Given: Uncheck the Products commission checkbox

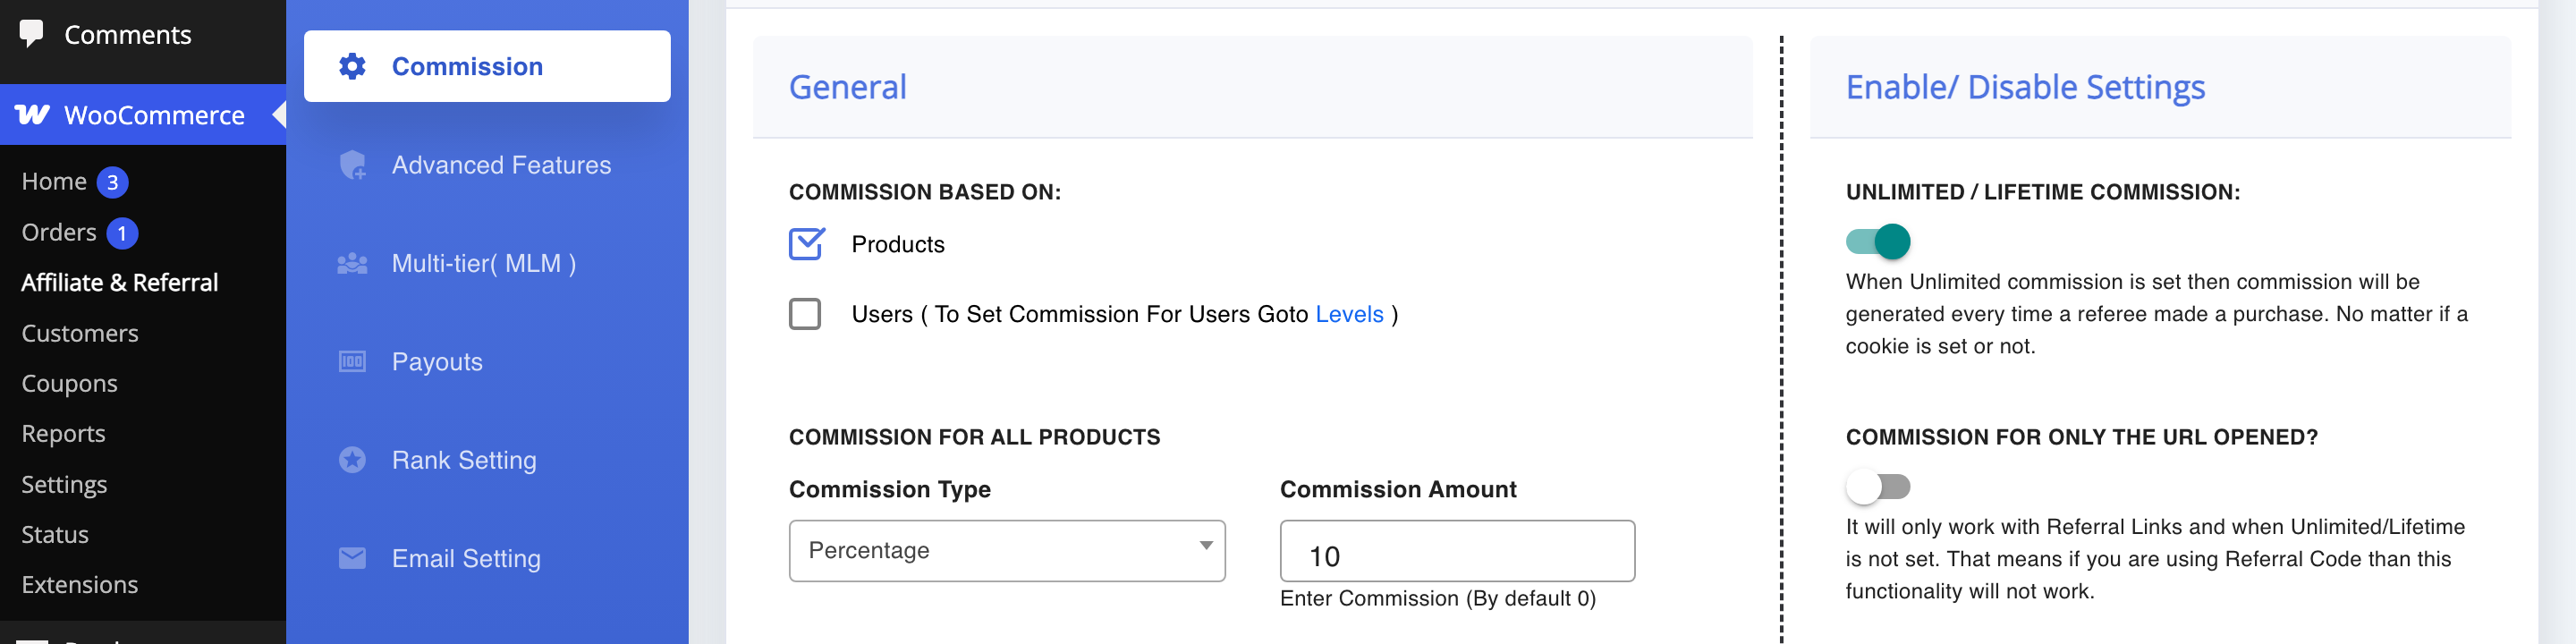Looking at the screenshot, I should (x=806, y=244).
